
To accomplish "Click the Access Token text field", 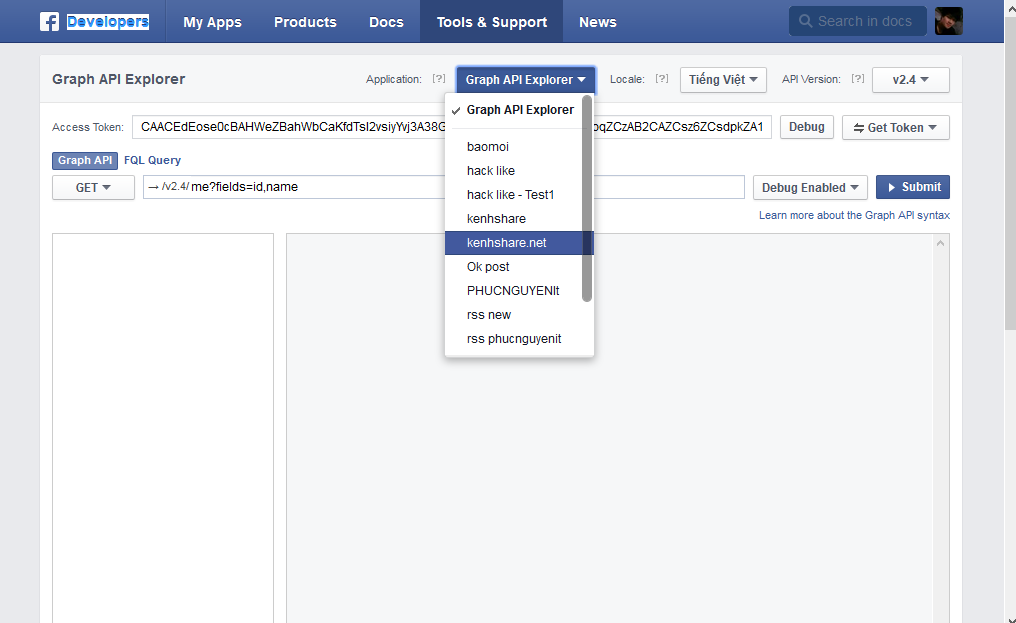I will (452, 127).
